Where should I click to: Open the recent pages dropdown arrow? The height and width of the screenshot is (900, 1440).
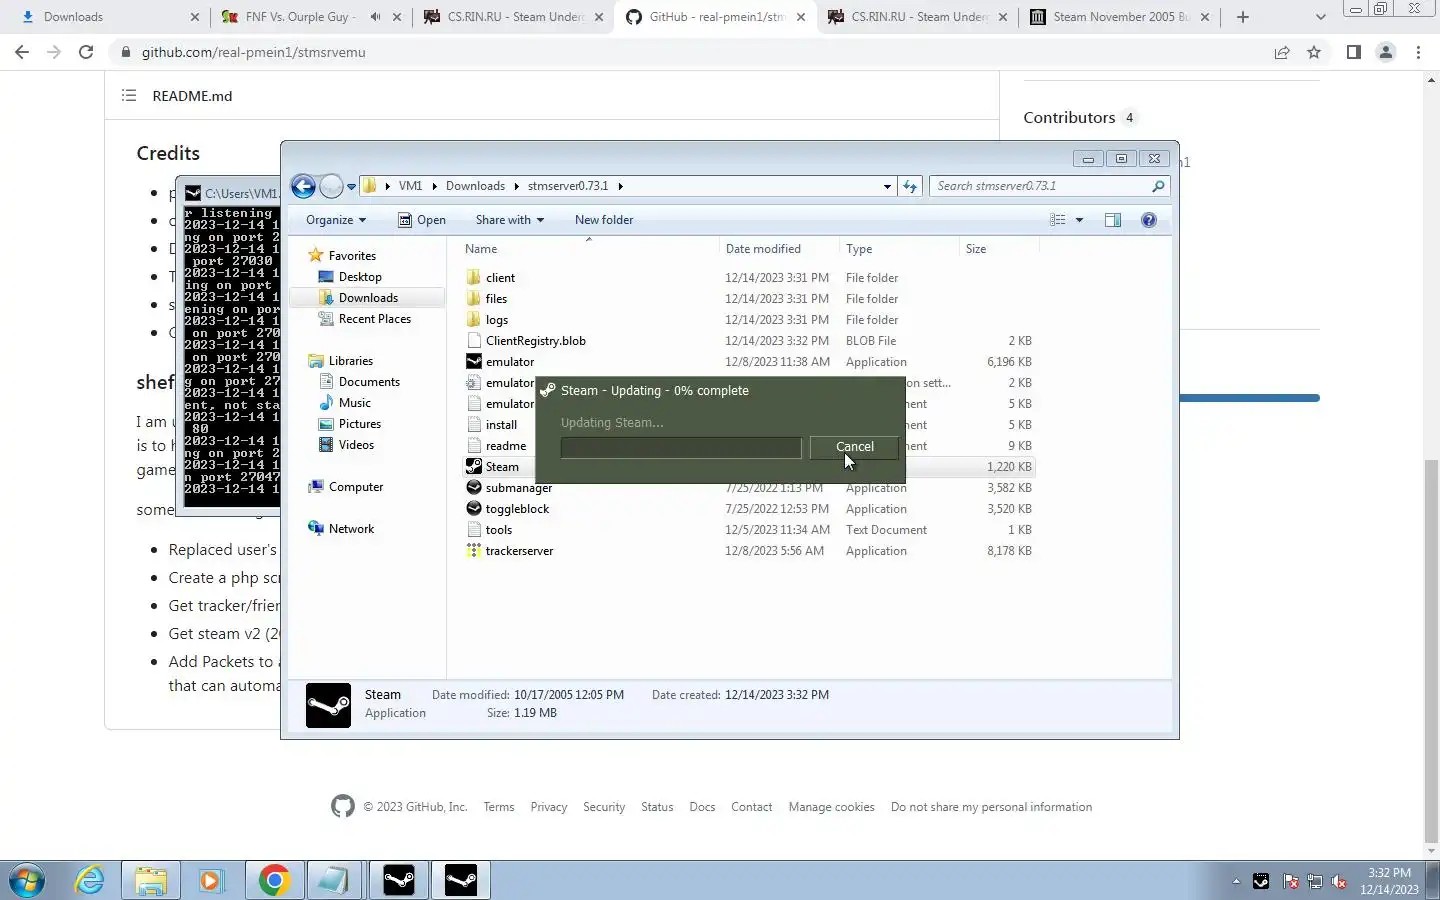tap(351, 187)
